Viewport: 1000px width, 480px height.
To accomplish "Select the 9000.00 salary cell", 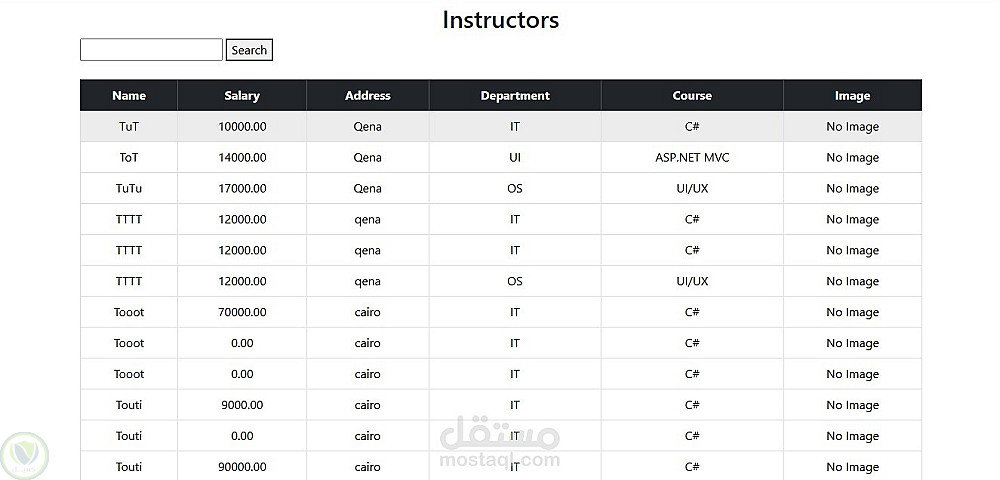I will tap(242, 405).
